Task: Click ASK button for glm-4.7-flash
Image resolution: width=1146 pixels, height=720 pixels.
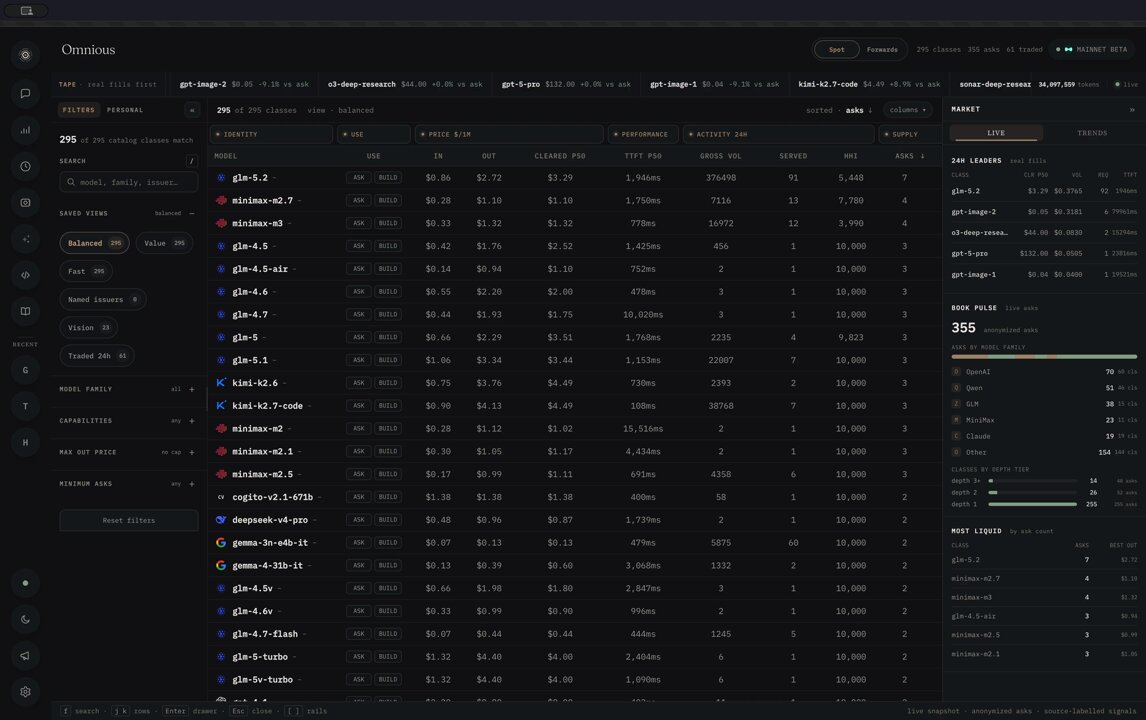Action: (x=359, y=634)
